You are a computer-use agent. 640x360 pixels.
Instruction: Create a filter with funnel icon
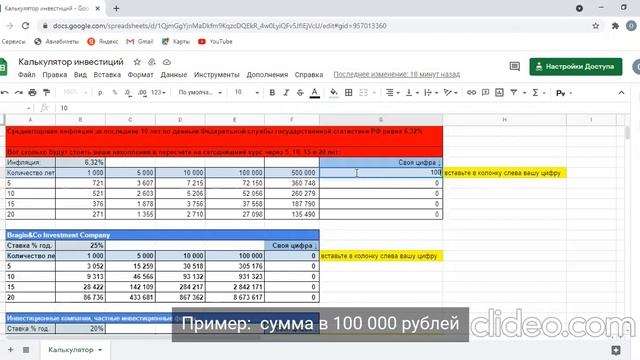(x=513, y=93)
